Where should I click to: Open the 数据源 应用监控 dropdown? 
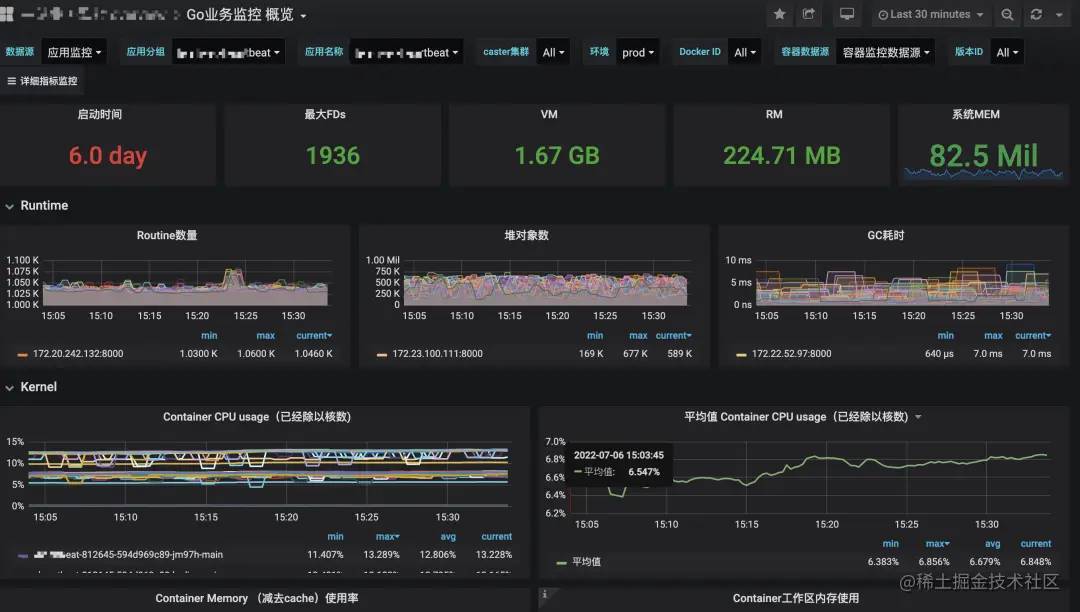pyautogui.click(x=74, y=52)
